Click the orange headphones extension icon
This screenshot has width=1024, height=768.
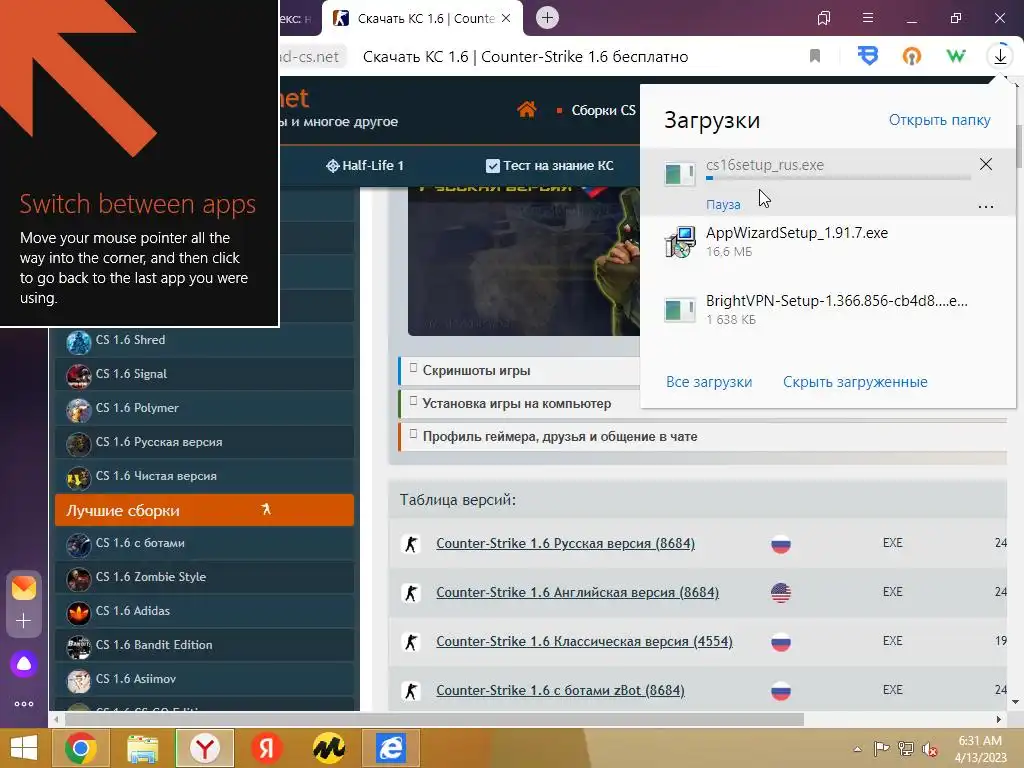point(912,56)
